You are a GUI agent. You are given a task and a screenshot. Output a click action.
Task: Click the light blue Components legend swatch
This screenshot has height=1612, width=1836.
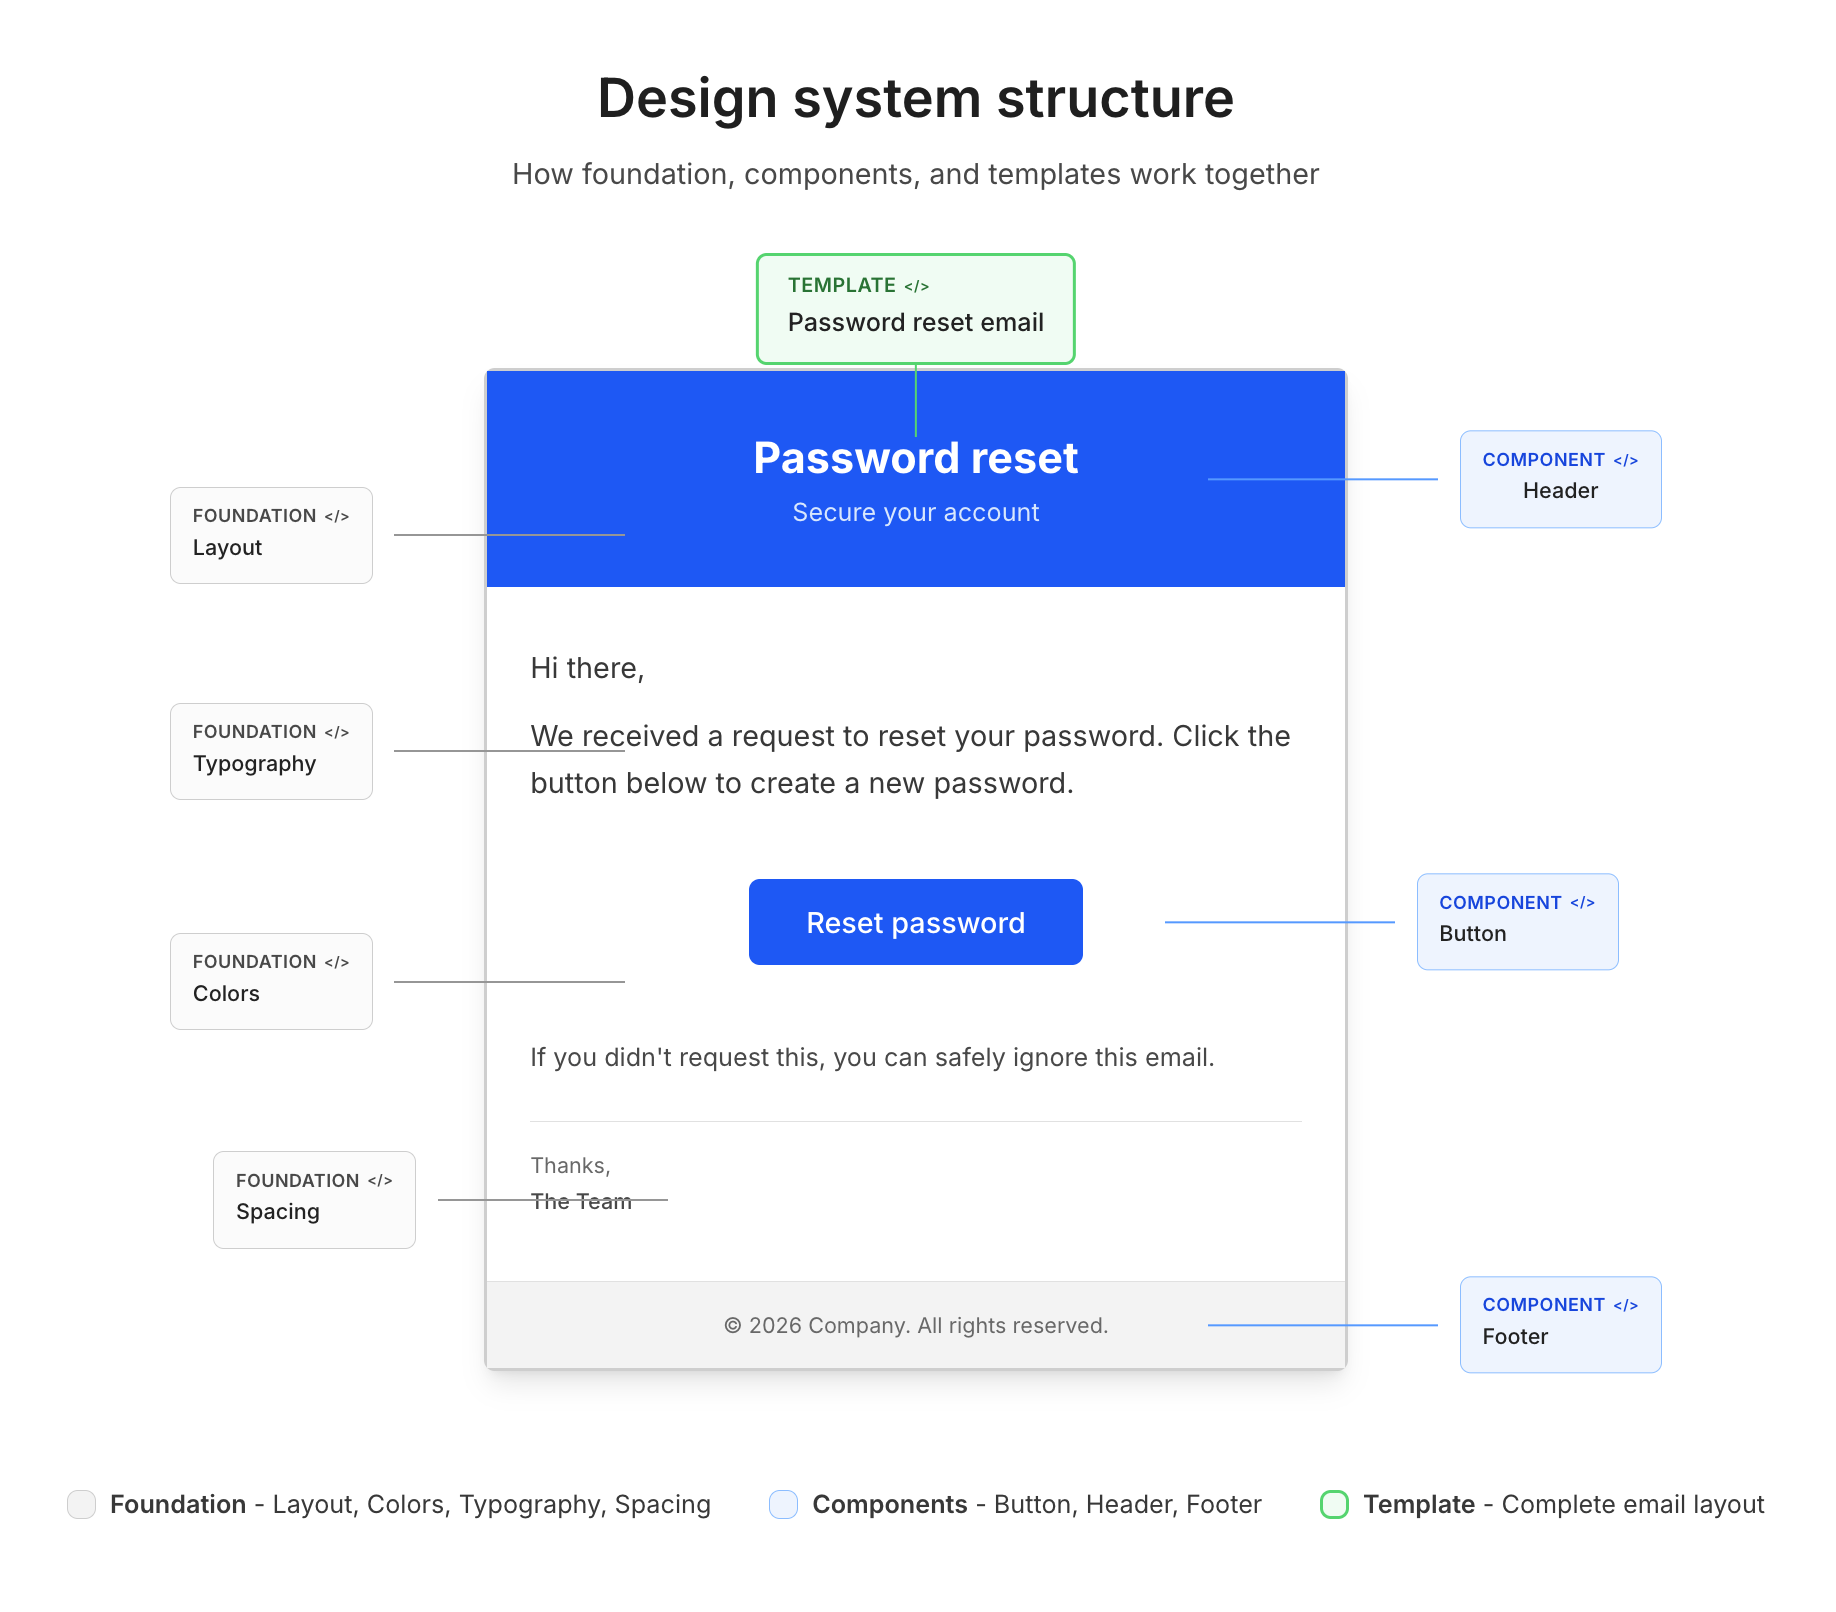(783, 1504)
